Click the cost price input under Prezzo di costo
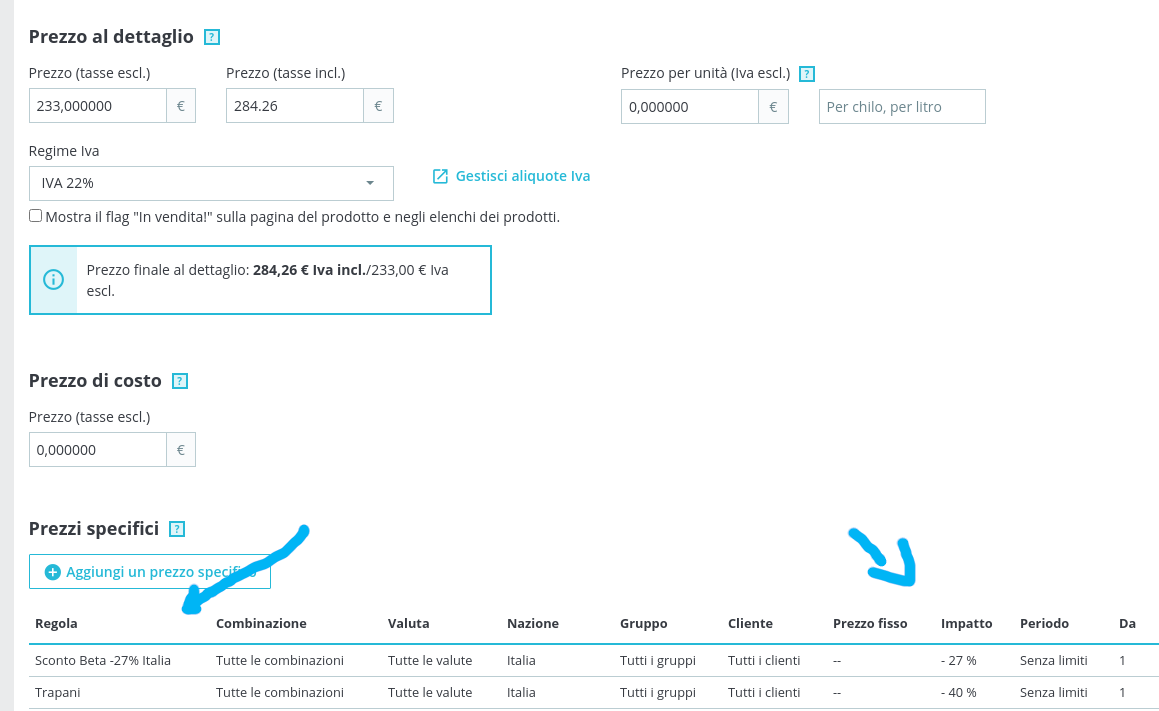Viewport: 1159px width, 711px height. (97, 449)
